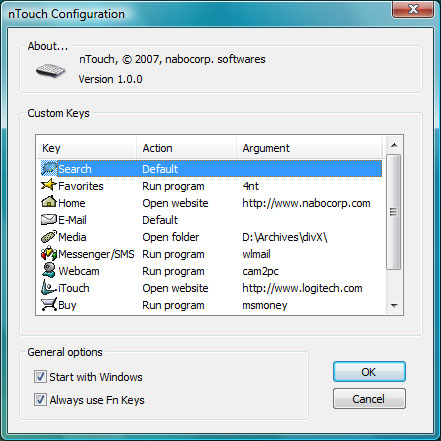This screenshot has height=441, width=441.
Task: Click the Webcam icon
Action: (49, 270)
